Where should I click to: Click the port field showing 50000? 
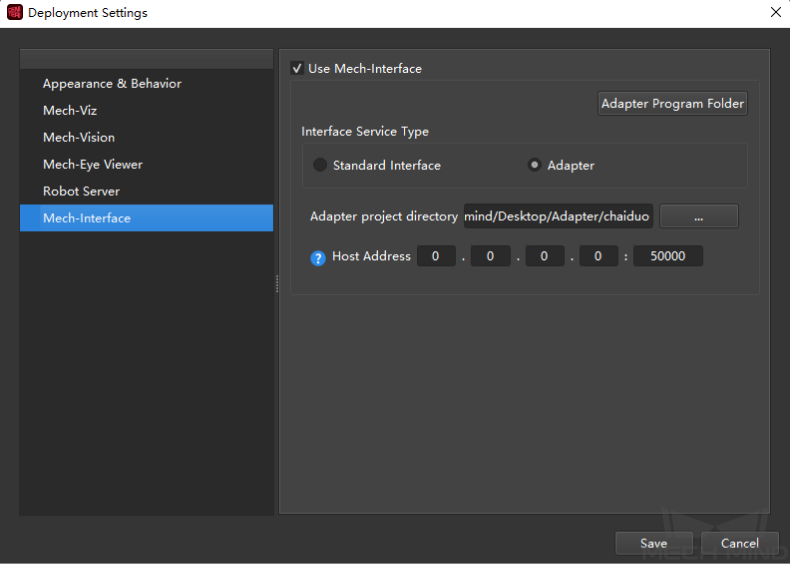tap(668, 256)
